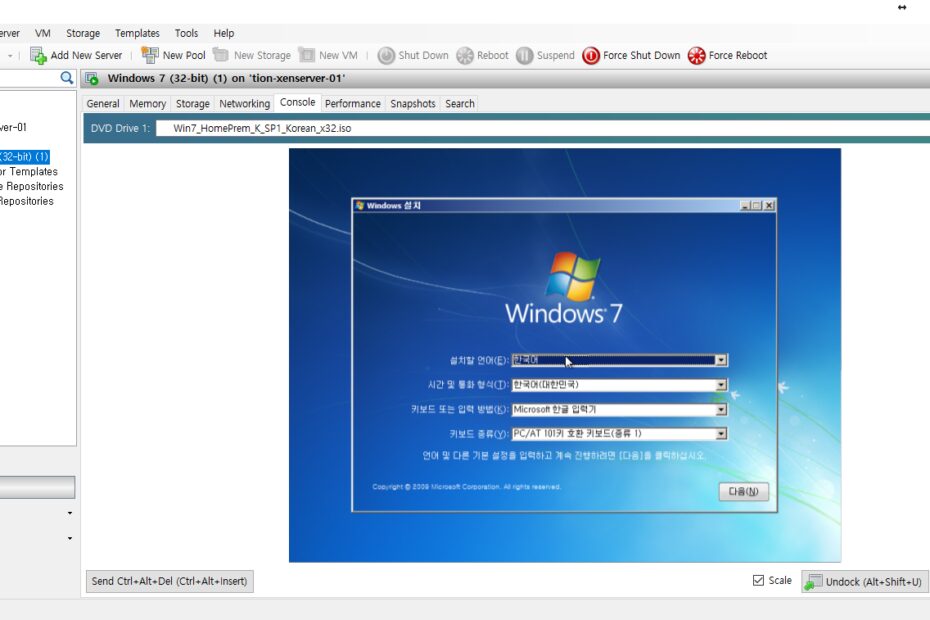Select the Templates tree item
The image size is (930, 620).
point(29,171)
